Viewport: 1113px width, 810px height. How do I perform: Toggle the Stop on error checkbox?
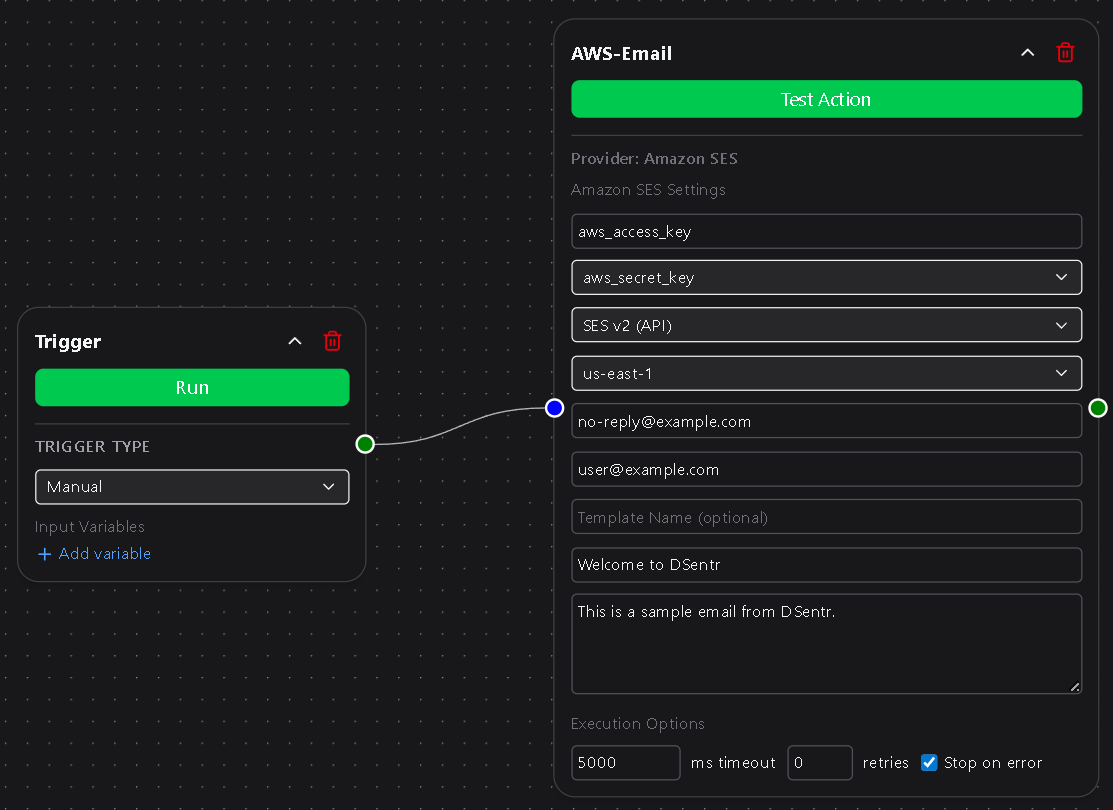pos(928,762)
